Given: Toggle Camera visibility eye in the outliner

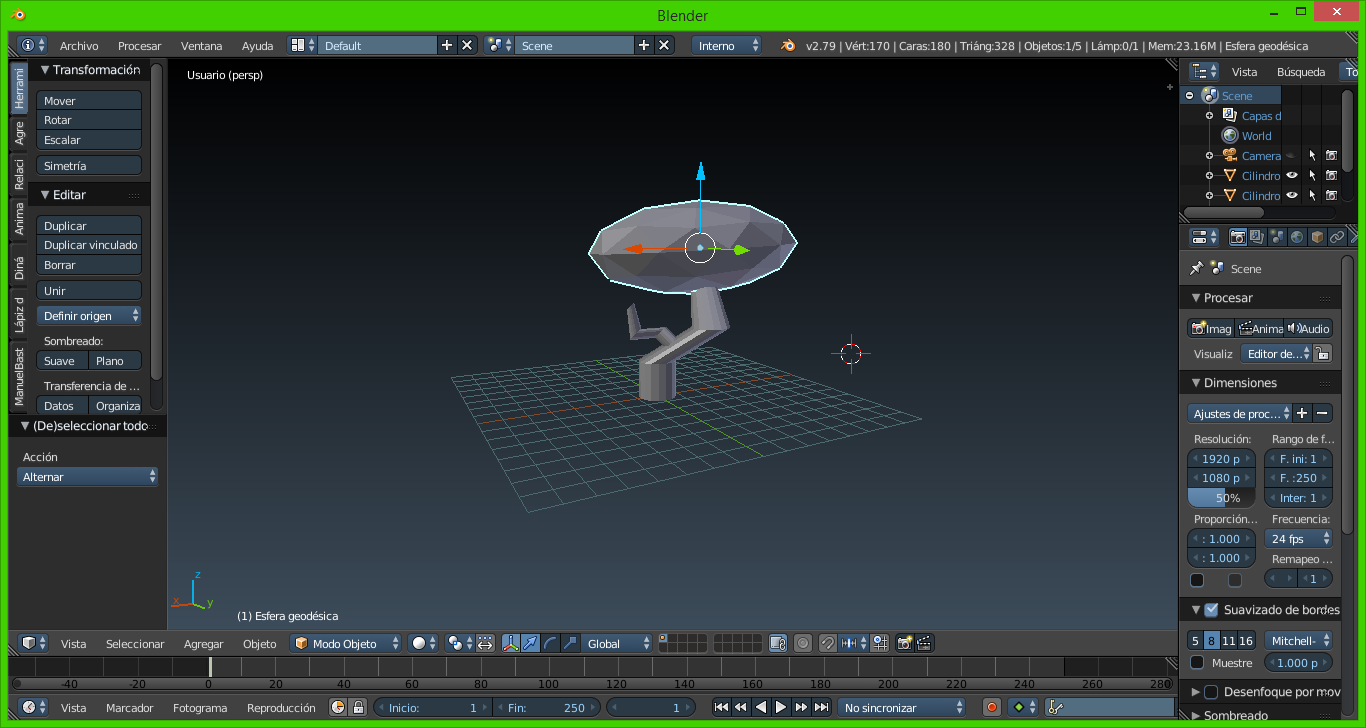Looking at the screenshot, I should pos(1291,156).
